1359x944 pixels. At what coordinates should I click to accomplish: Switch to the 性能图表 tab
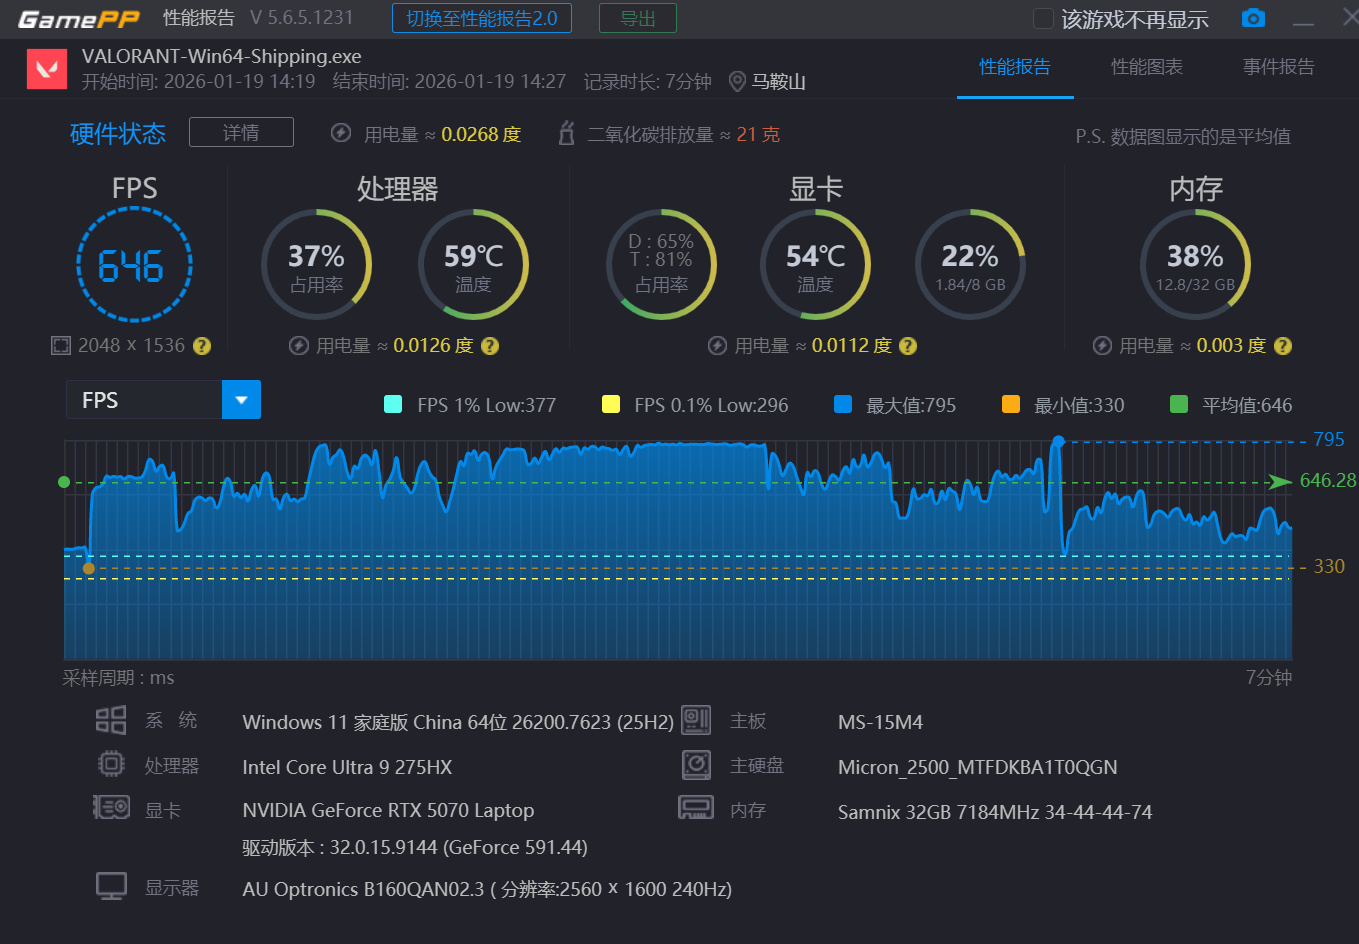[1147, 67]
